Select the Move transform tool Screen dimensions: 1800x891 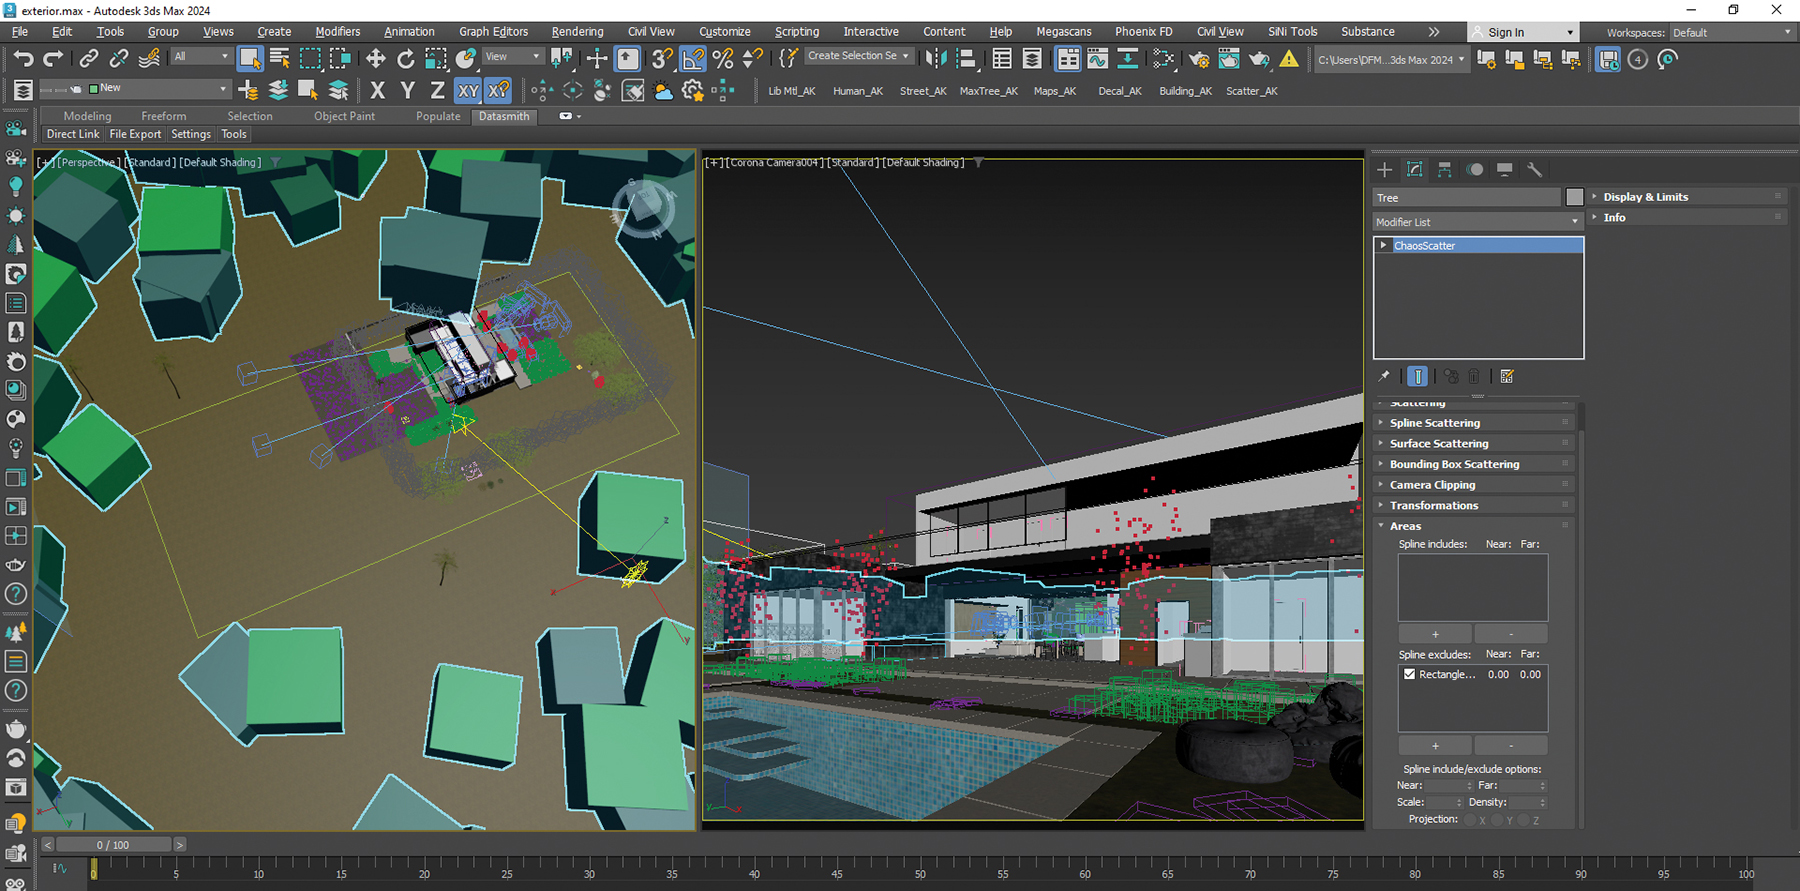(x=376, y=59)
